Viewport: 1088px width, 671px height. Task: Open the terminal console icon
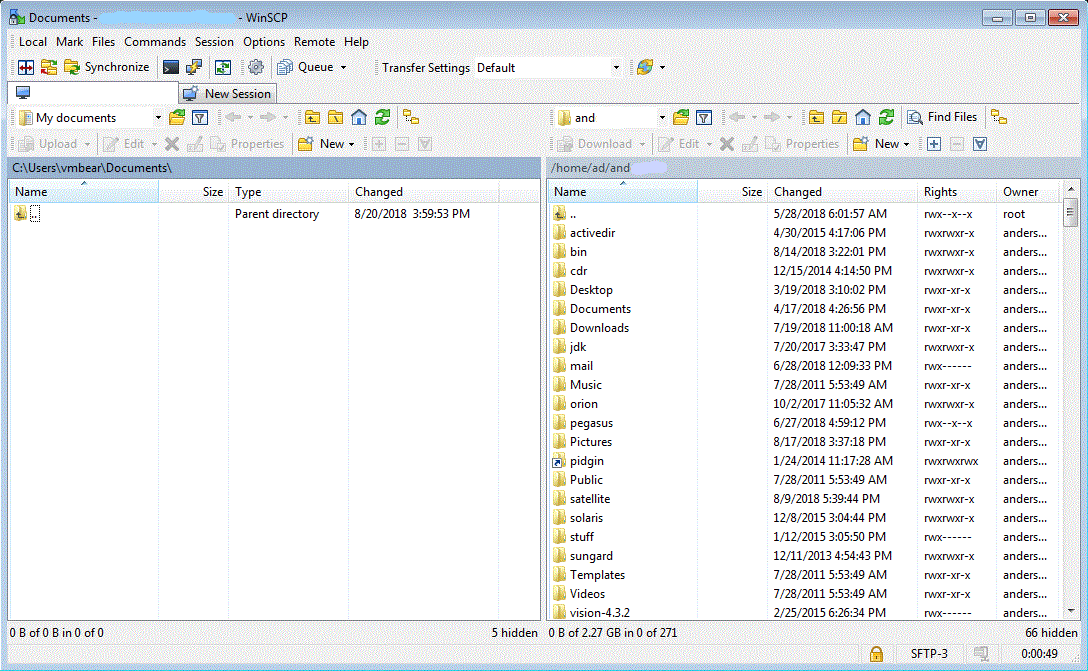171,67
